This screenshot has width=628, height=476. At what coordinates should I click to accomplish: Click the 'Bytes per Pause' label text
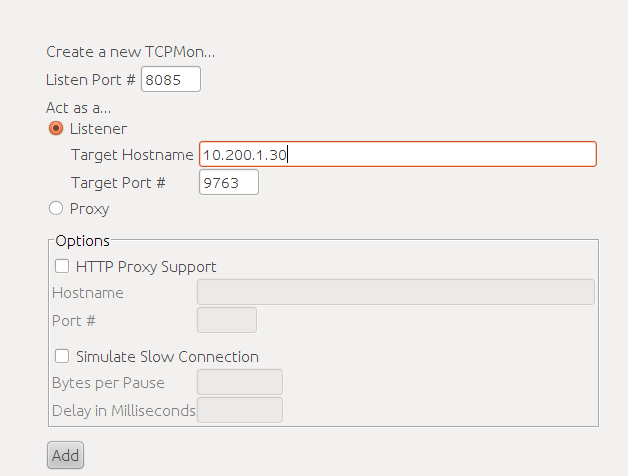click(x=108, y=383)
